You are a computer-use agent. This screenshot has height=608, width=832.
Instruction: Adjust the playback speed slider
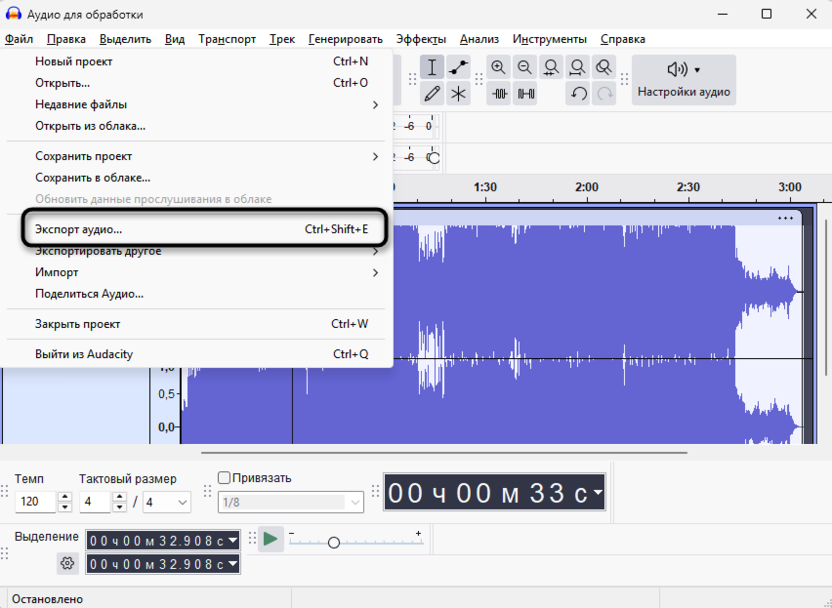(333, 542)
